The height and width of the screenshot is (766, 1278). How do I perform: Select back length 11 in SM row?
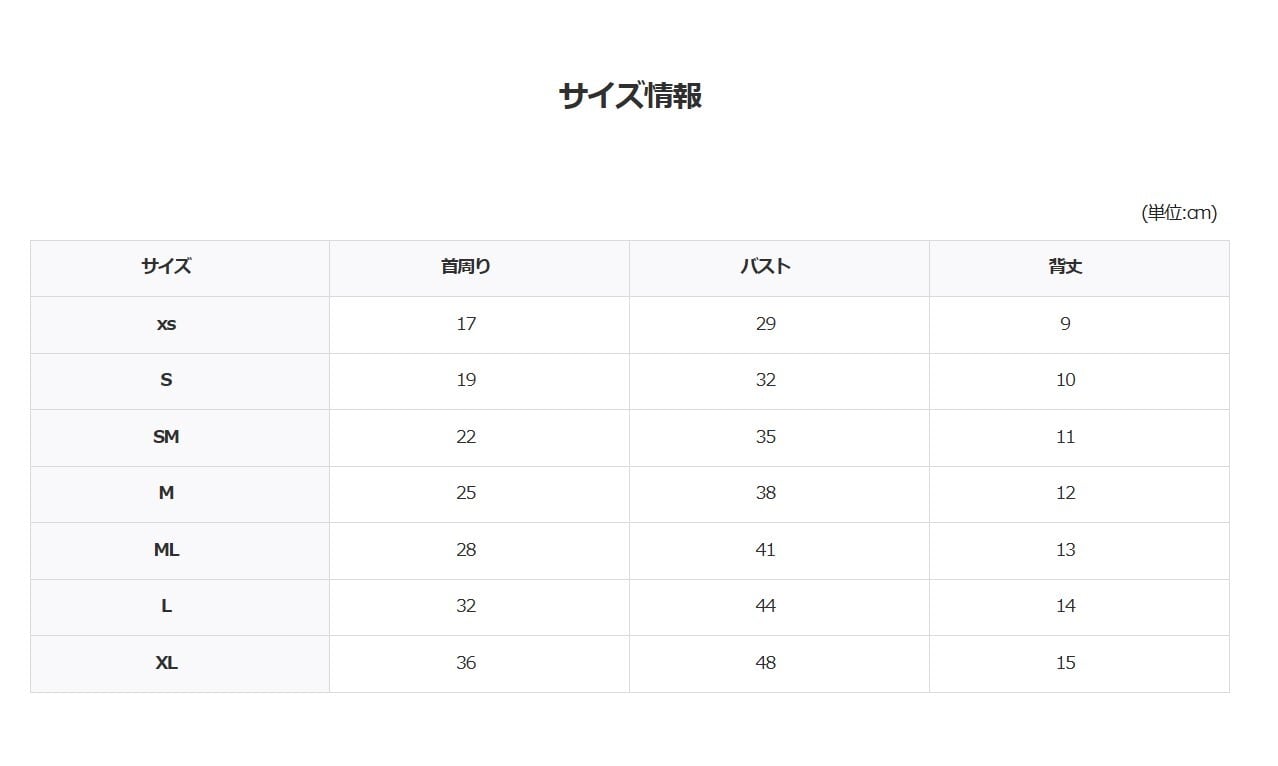pos(1066,437)
